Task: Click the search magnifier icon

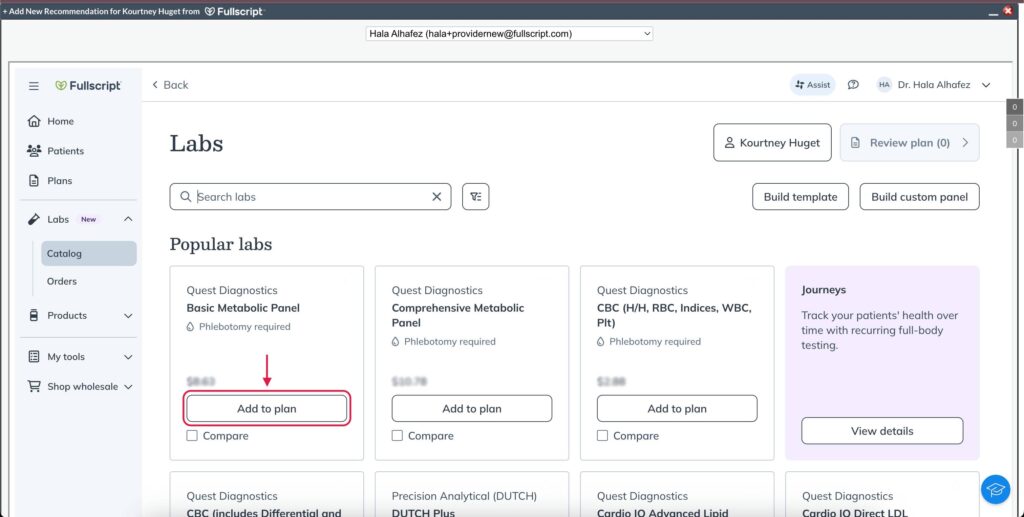Action: point(186,196)
